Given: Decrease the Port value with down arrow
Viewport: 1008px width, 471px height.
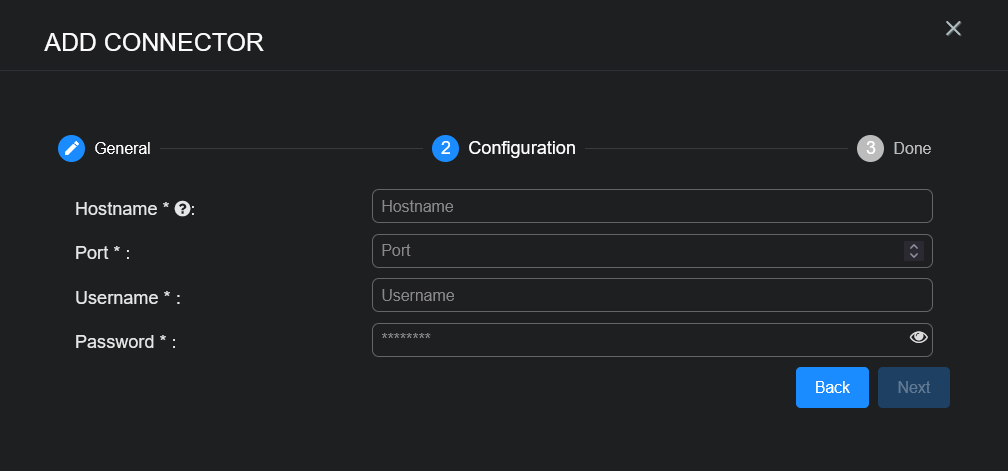Looking at the screenshot, I should click(x=913, y=256).
